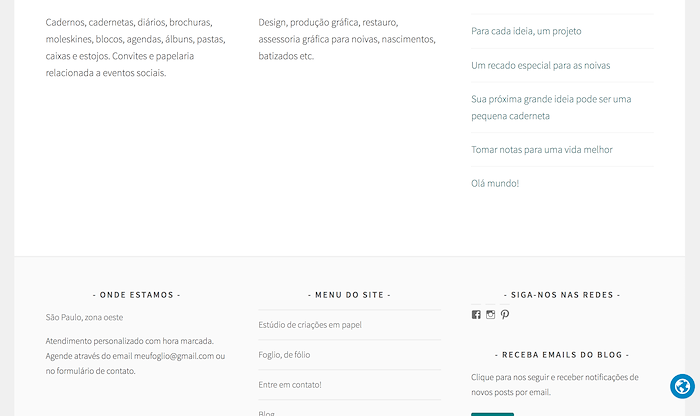This screenshot has width=700, height=416.
Task: Open the Pinterest social icon
Action: point(504,315)
